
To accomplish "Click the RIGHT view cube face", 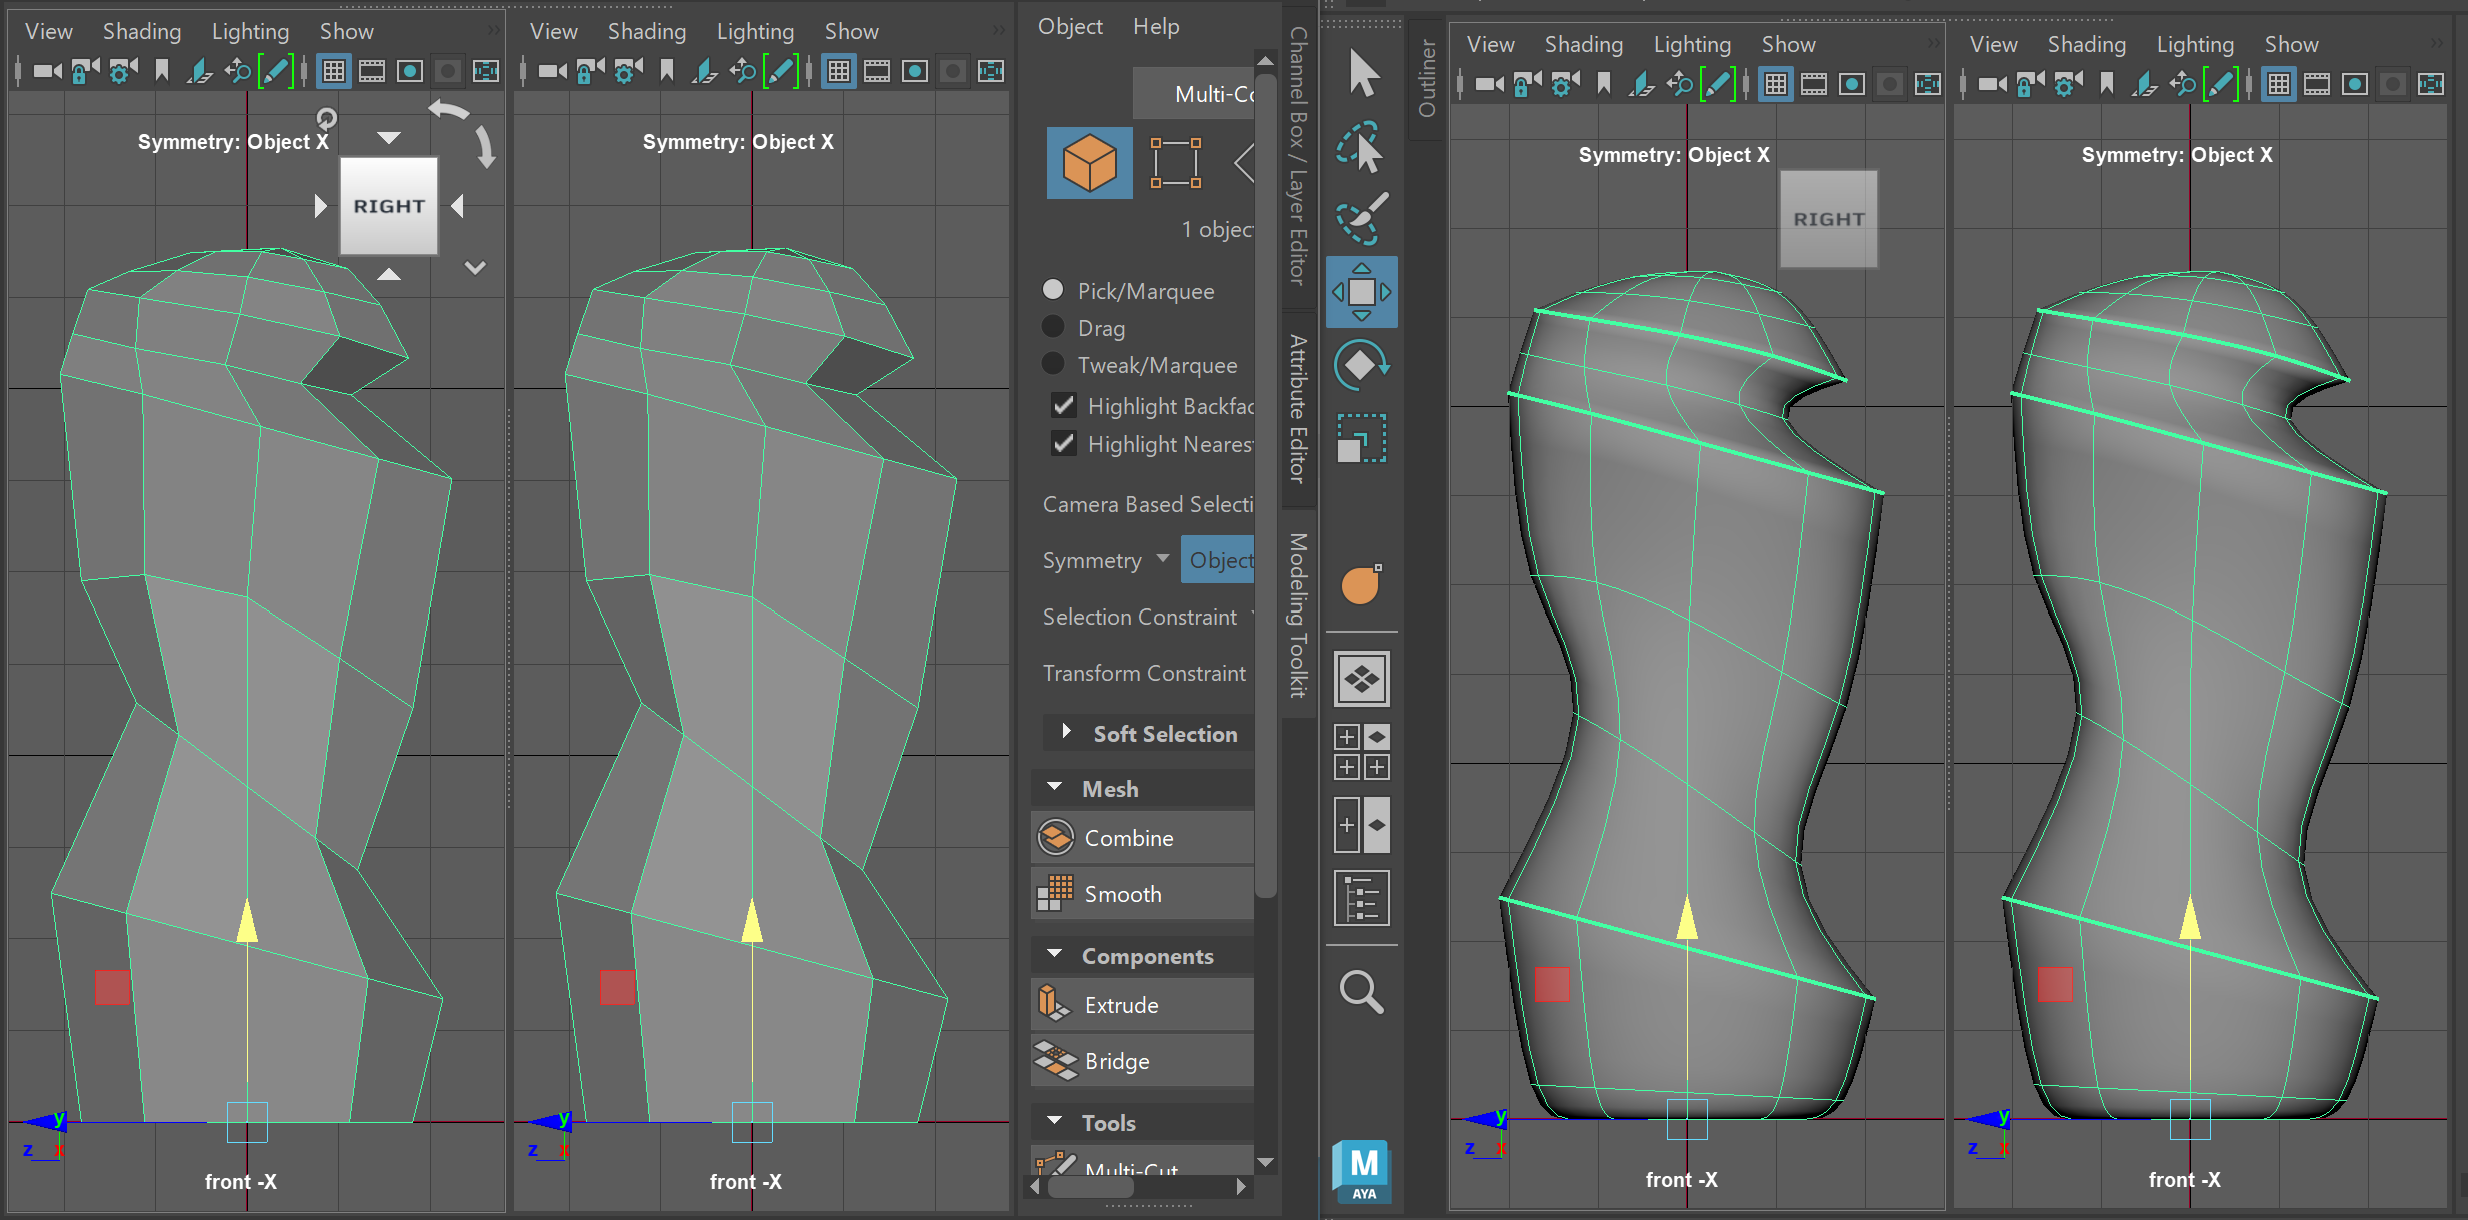I will coord(389,206).
